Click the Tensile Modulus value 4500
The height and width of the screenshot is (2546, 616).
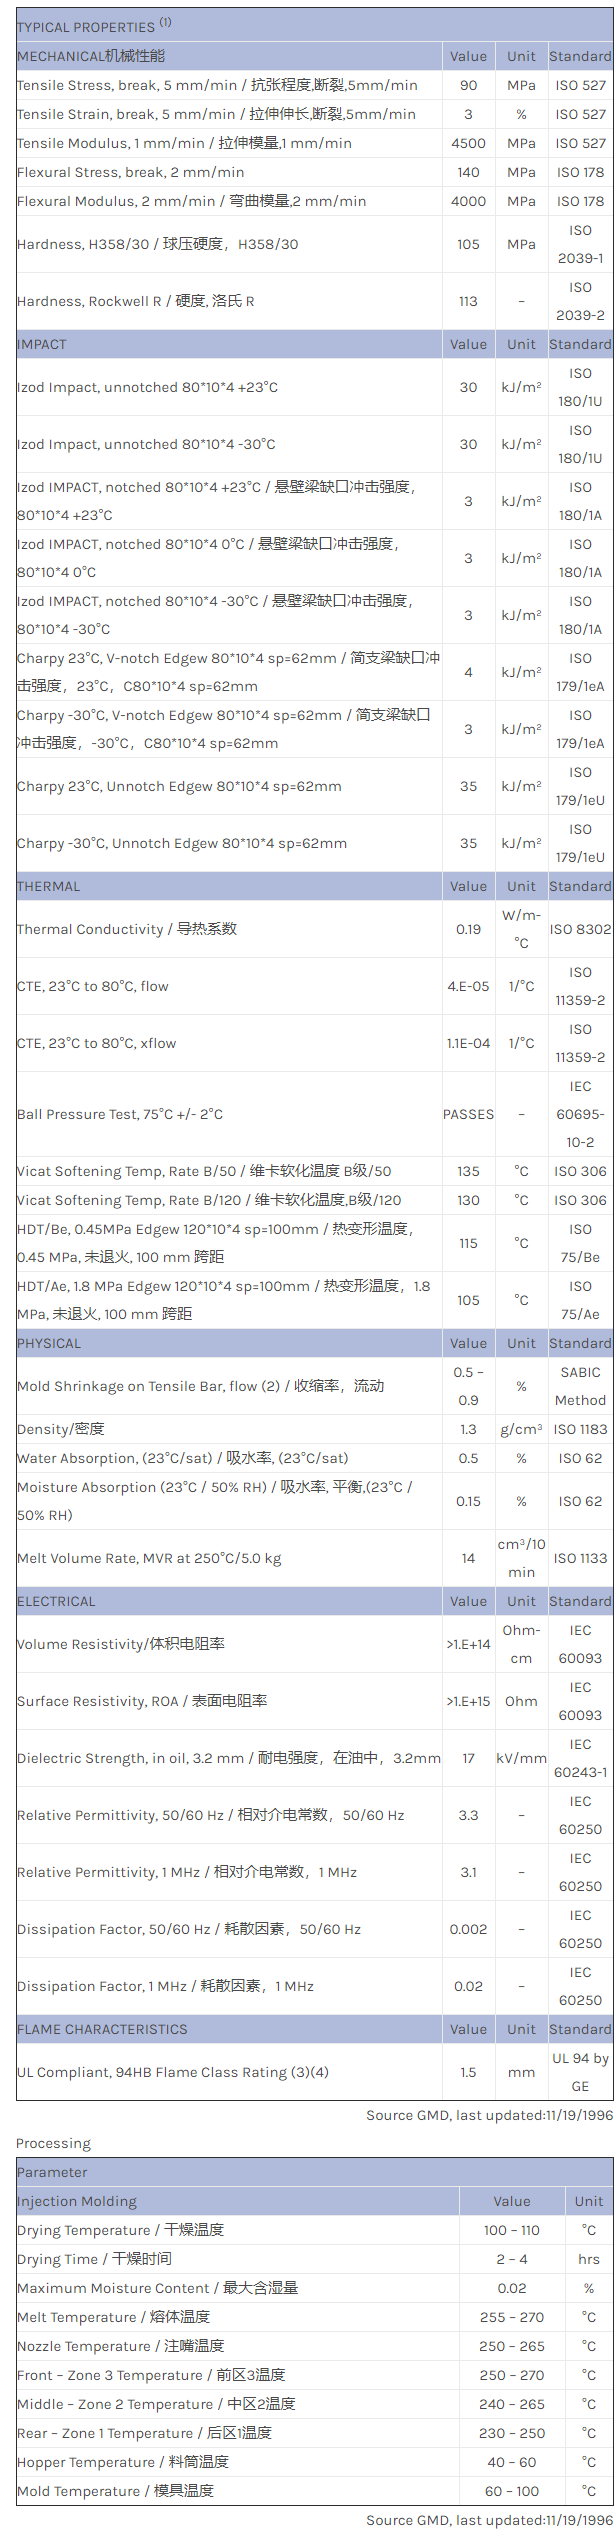coord(468,143)
